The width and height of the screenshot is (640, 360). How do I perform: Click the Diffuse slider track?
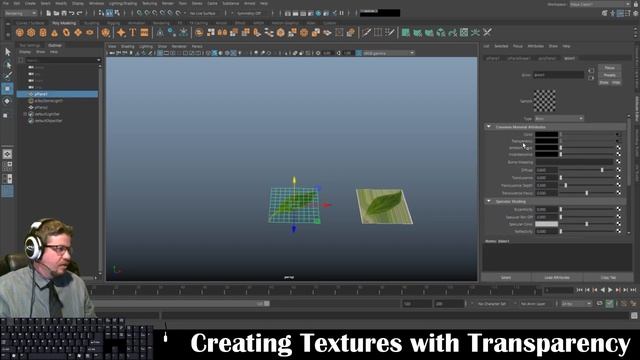[588, 170]
